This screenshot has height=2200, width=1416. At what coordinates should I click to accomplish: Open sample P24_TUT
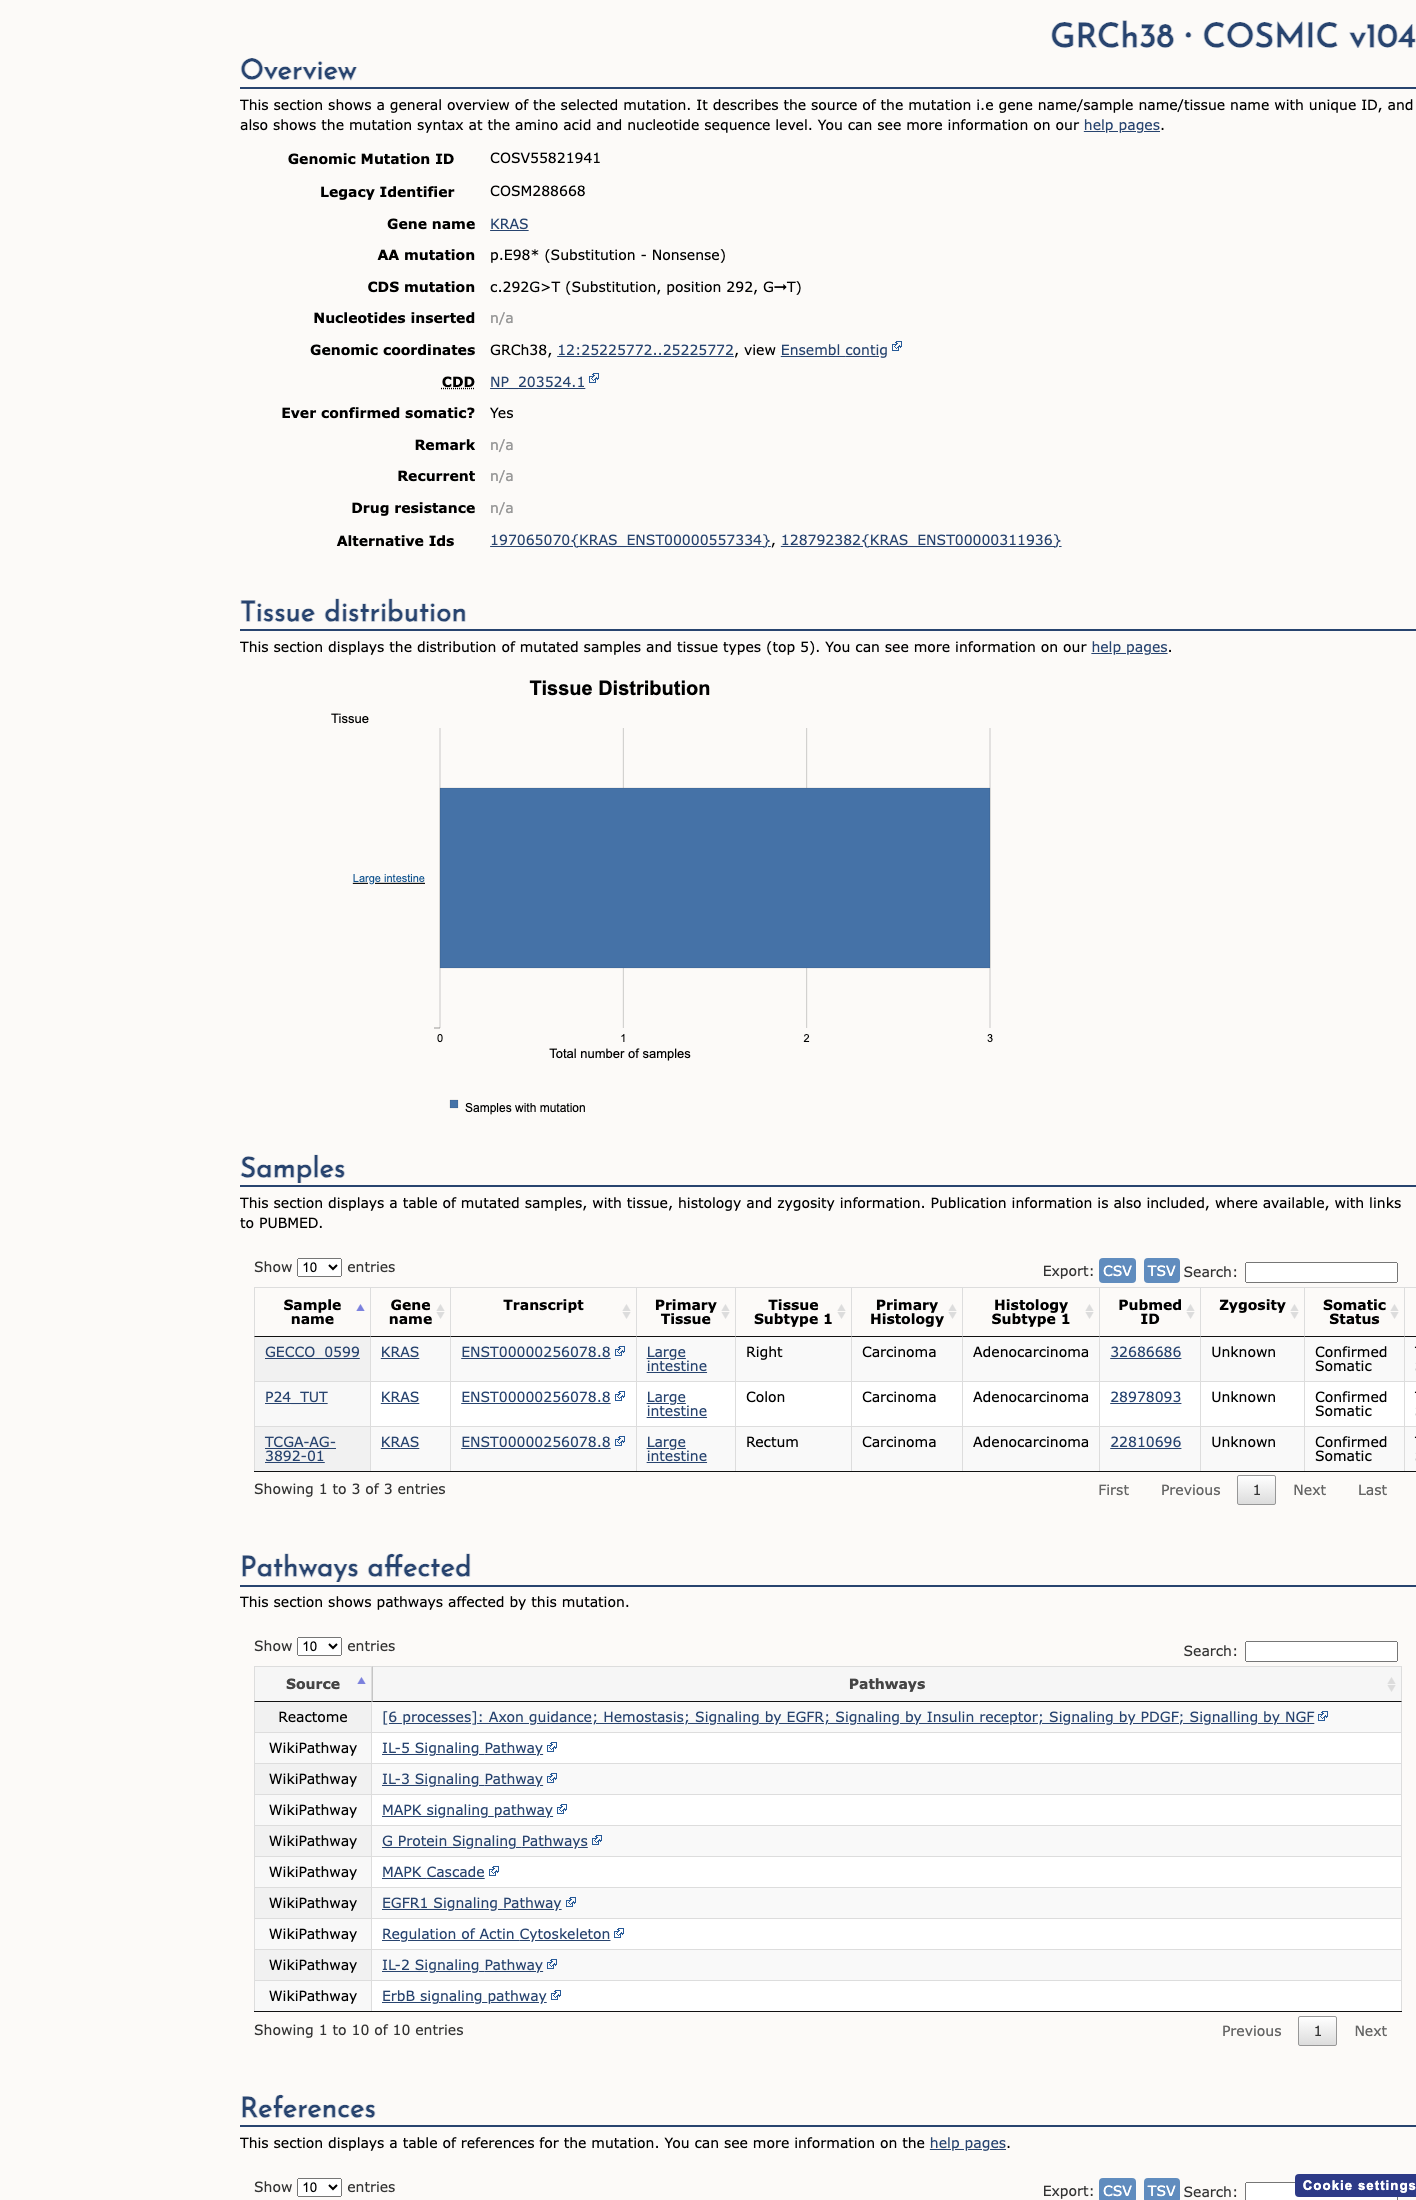[x=296, y=1397]
